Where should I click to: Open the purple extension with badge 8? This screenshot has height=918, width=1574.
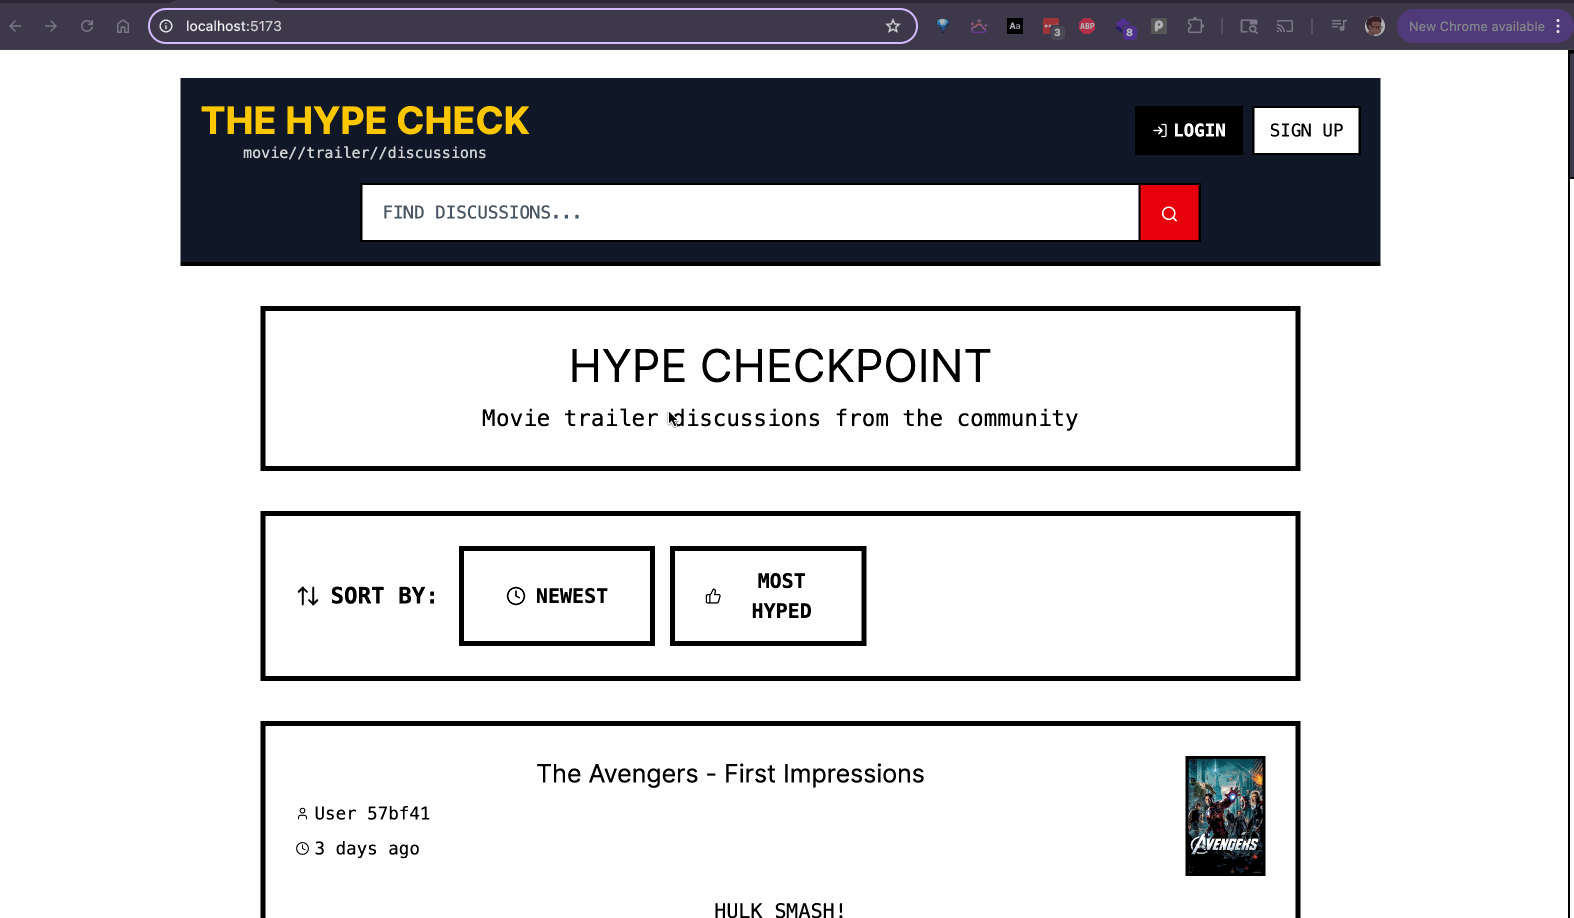point(1124,27)
